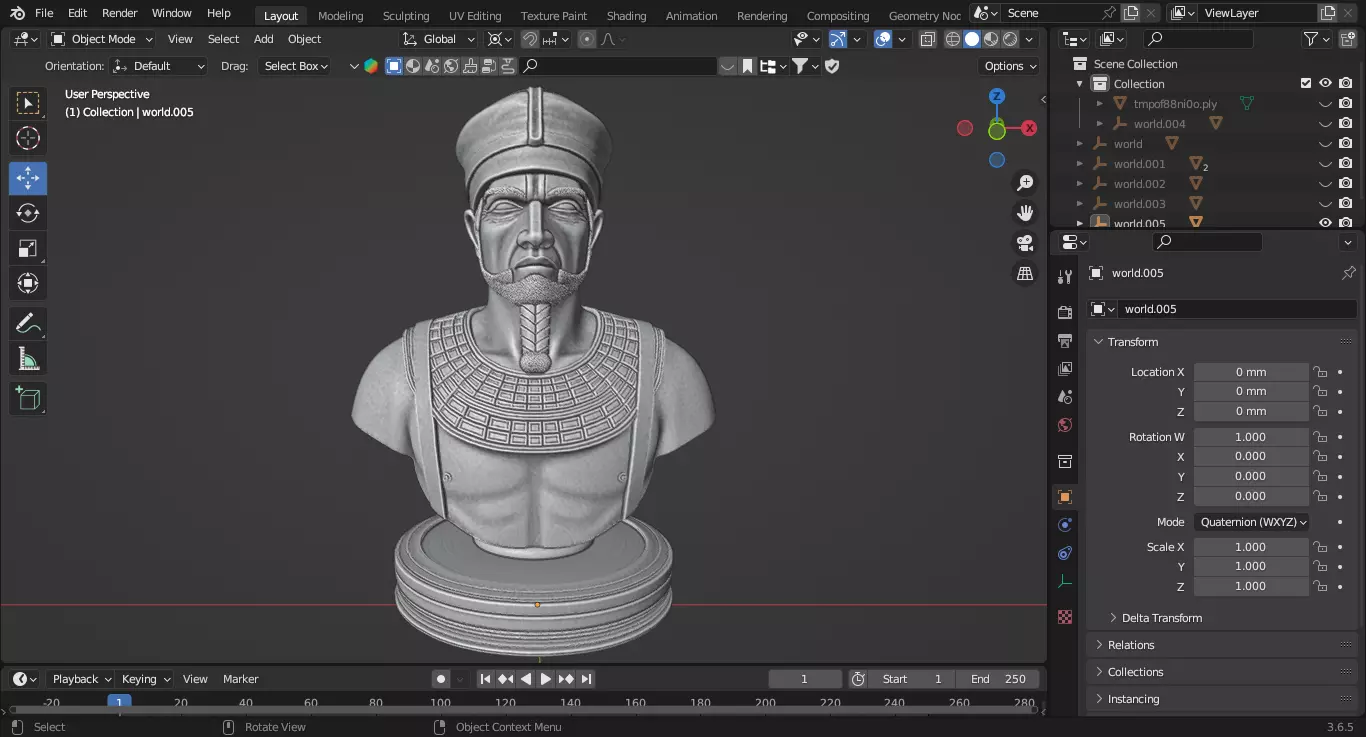Activate the Cursor tool
1366x737 pixels.
point(28,138)
